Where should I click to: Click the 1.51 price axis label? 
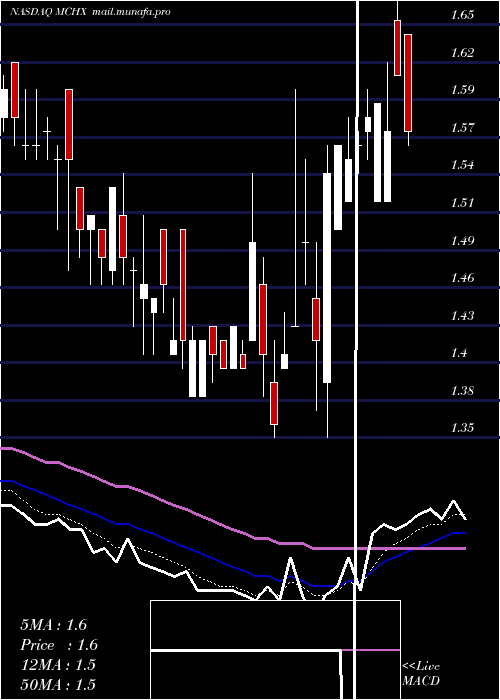462,203
